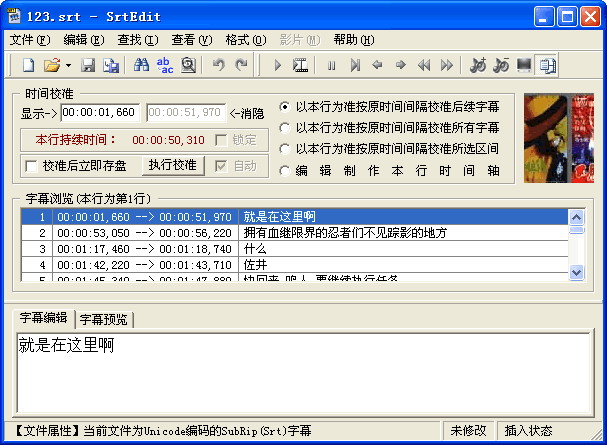This screenshot has width=607, height=445.
Task: Click the binoculars Find icon
Action: click(x=142, y=65)
